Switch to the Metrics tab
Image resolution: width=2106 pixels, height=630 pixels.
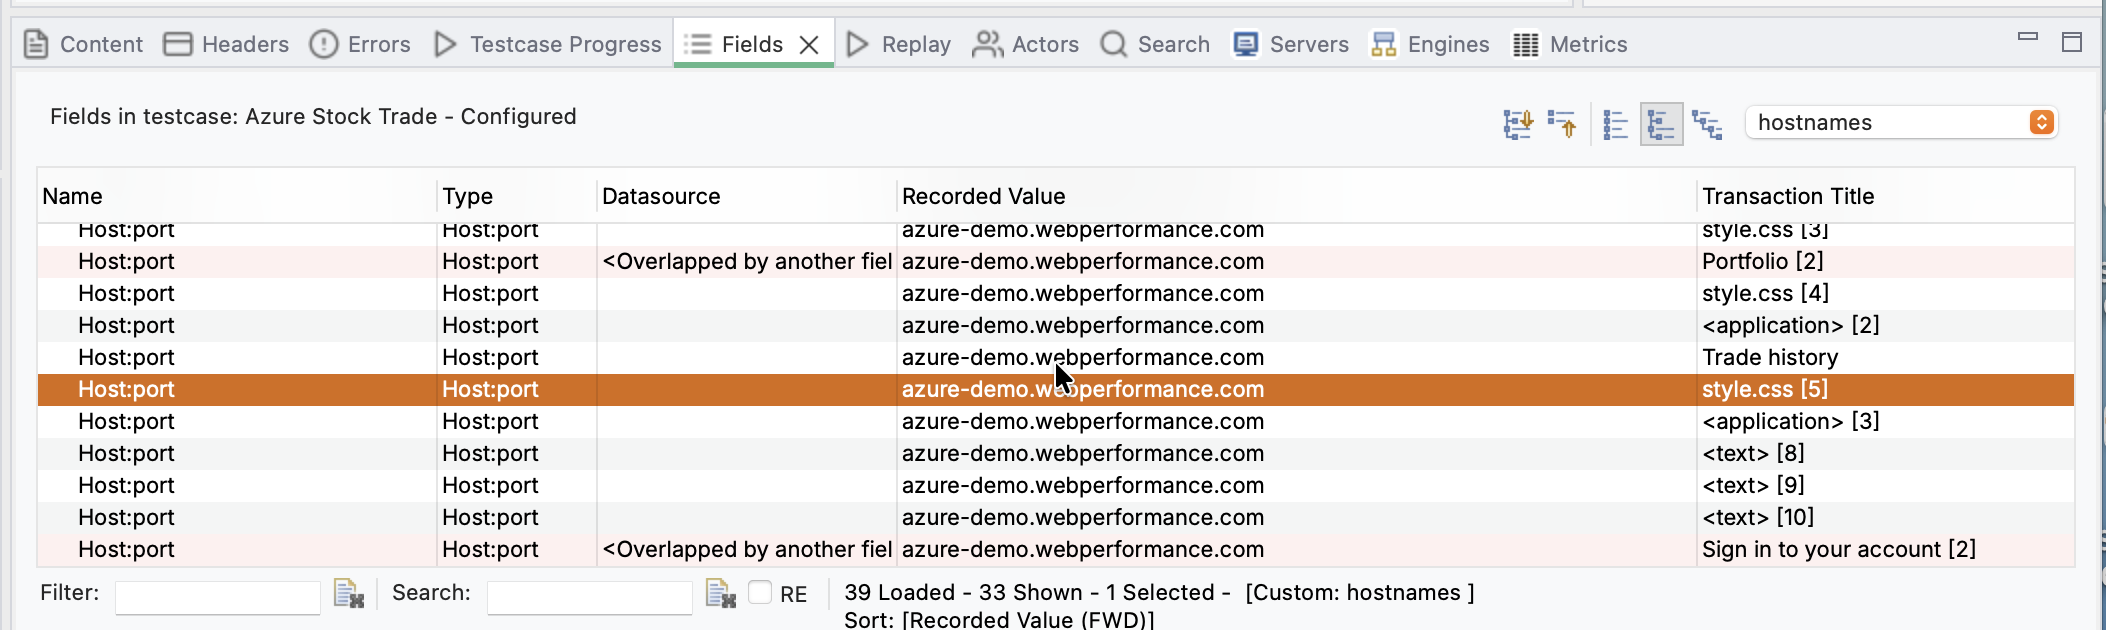(x=1570, y=44)
